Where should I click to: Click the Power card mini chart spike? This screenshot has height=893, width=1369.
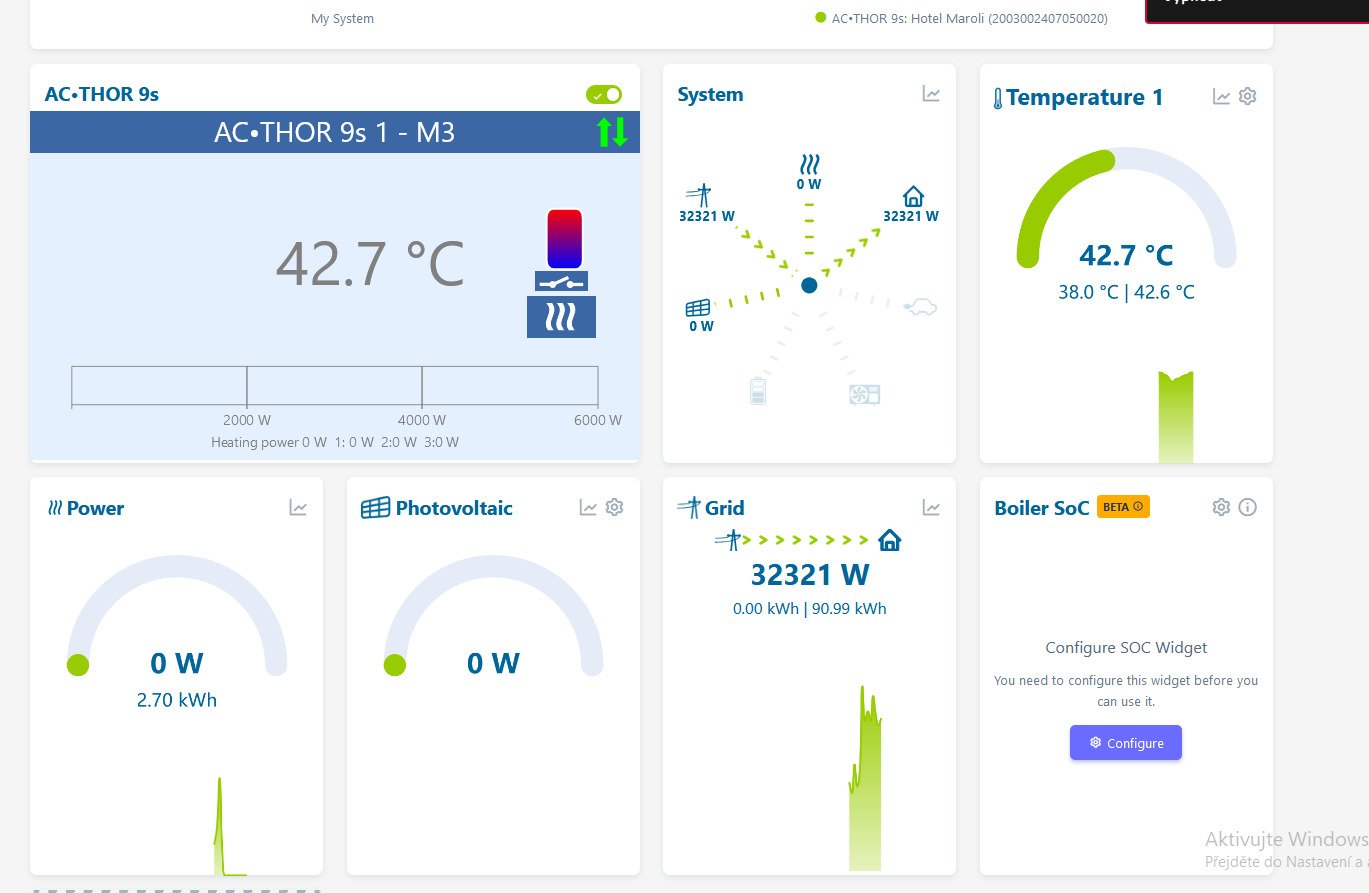[x=220, y=826]
